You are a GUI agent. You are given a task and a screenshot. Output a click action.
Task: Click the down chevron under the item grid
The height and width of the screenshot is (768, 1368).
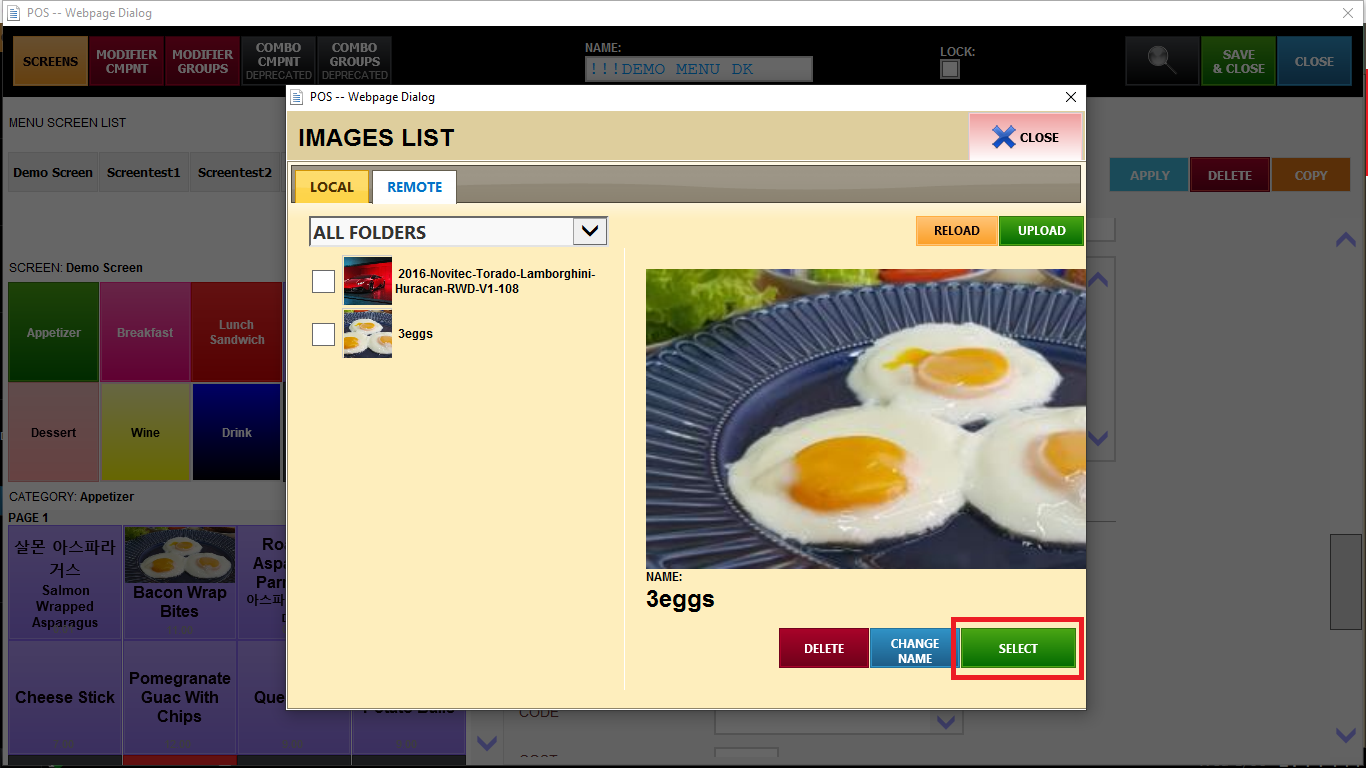[486, 743]
